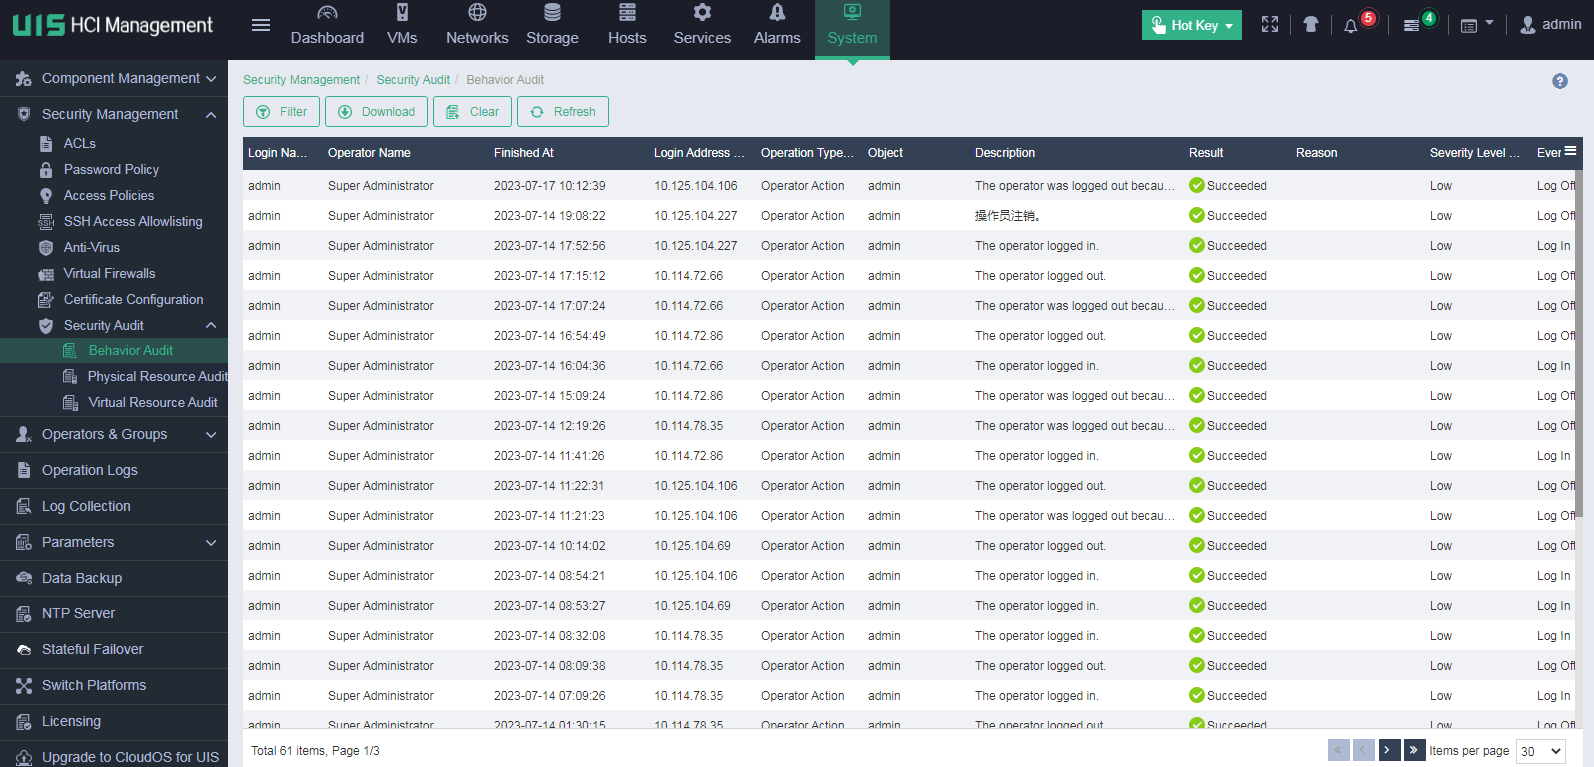Open the Hot Key dropdown

click(1192, 25)
